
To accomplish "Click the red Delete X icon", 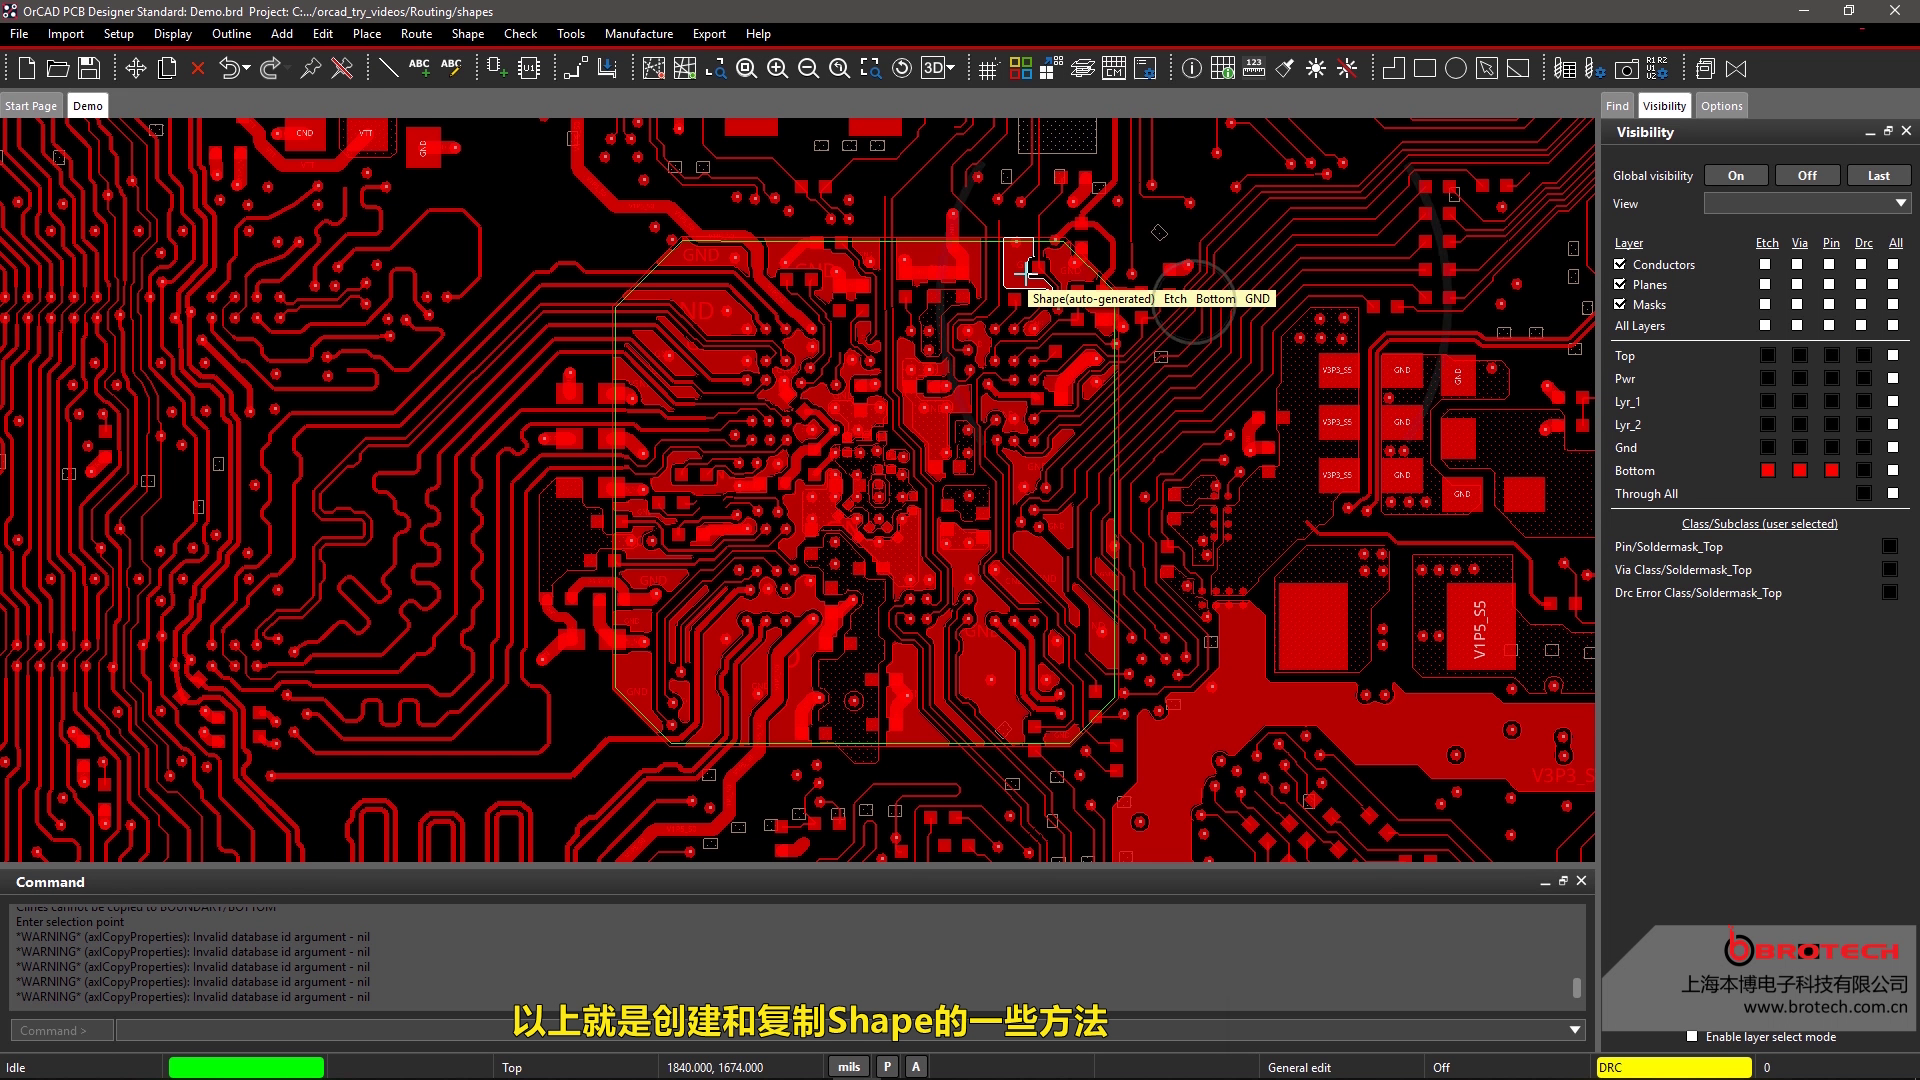I will 198,68.
